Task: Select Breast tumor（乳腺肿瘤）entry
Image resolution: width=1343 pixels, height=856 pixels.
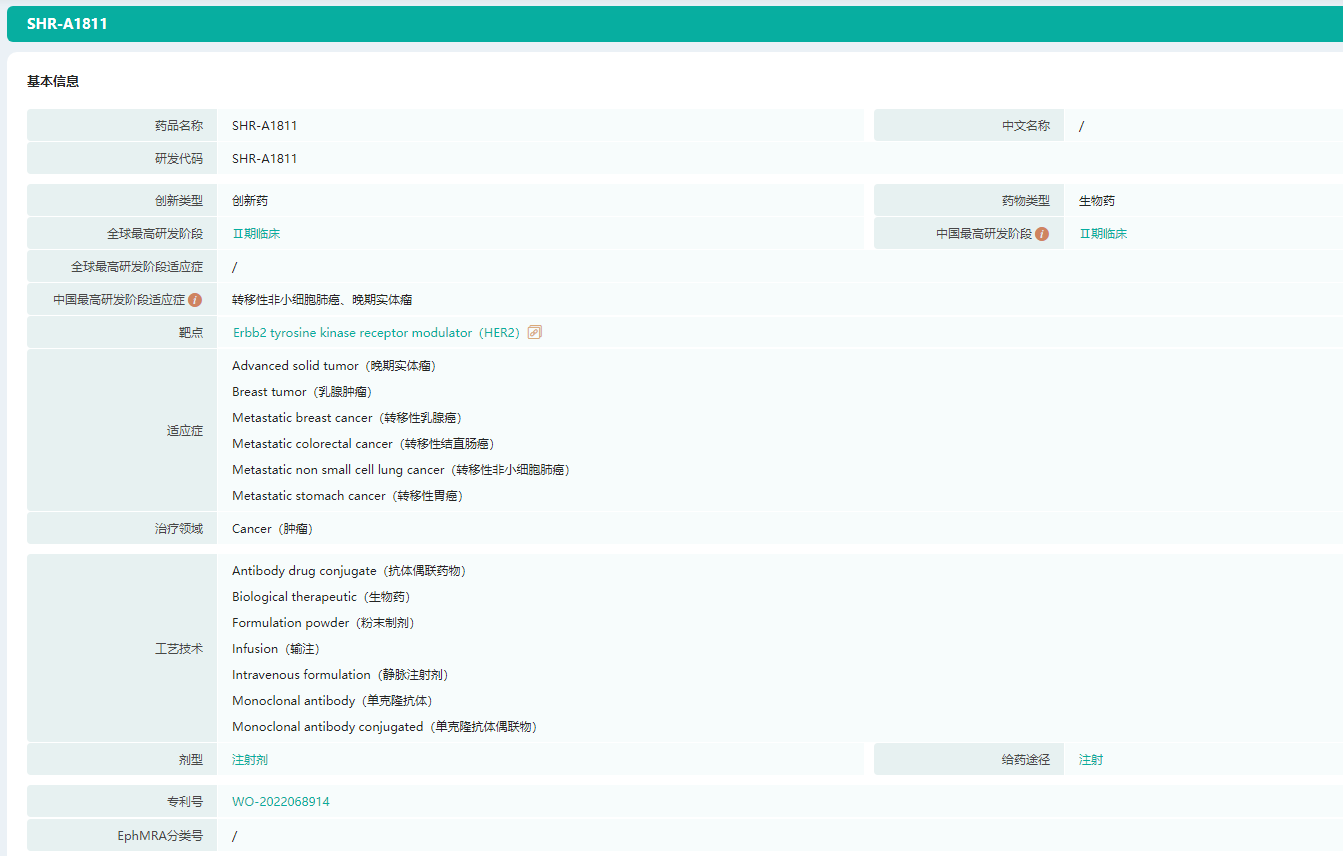Action: (x=302, y=392)
